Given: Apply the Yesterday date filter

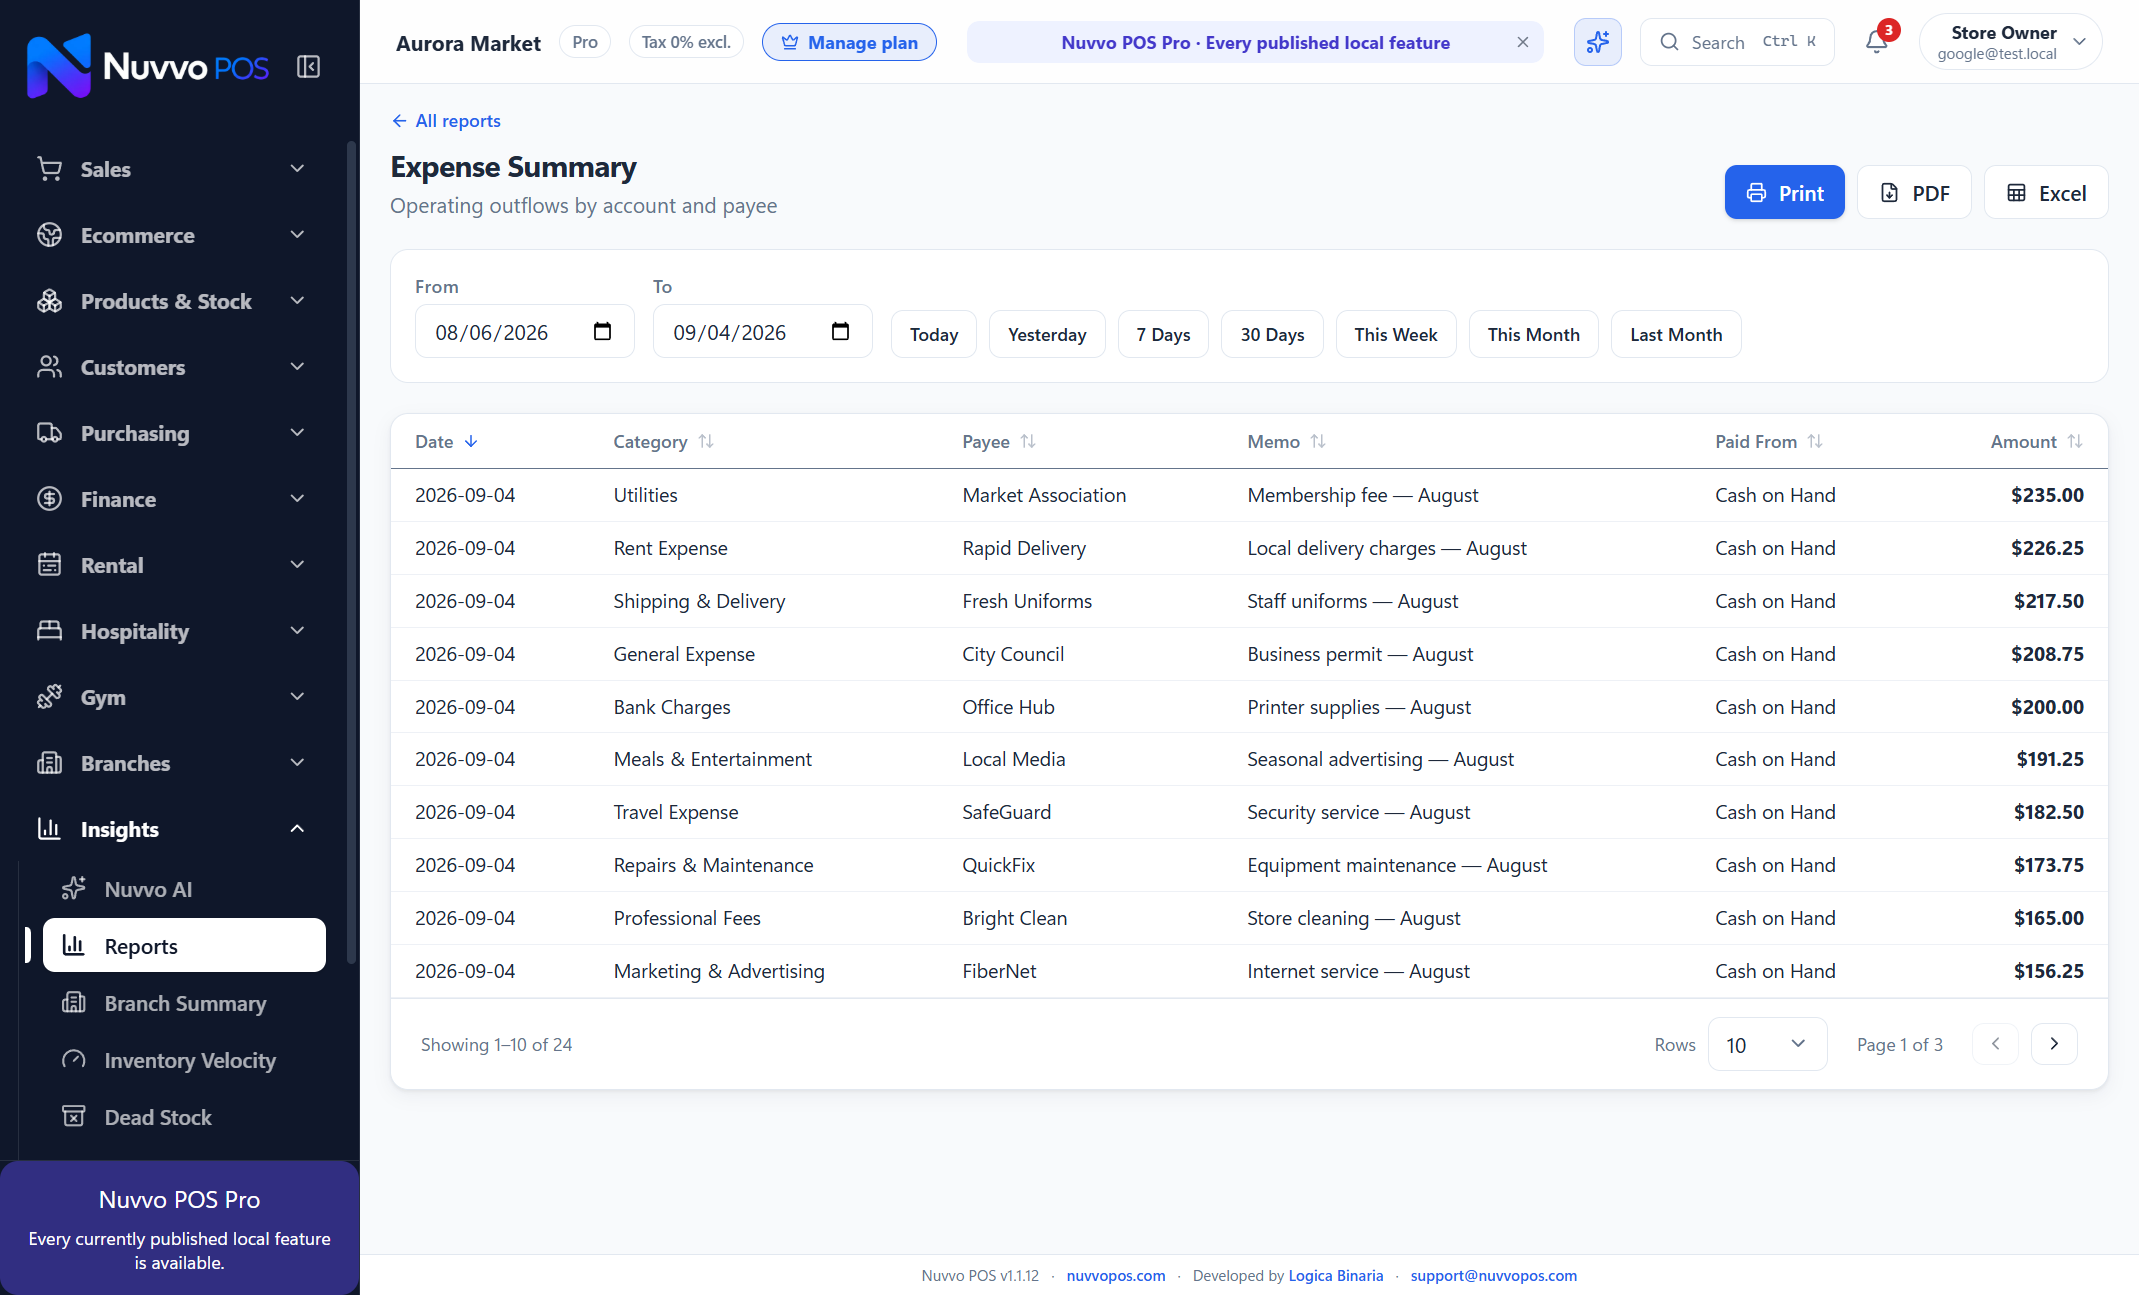Looking at the screenshot, I should click(1047, 334).
